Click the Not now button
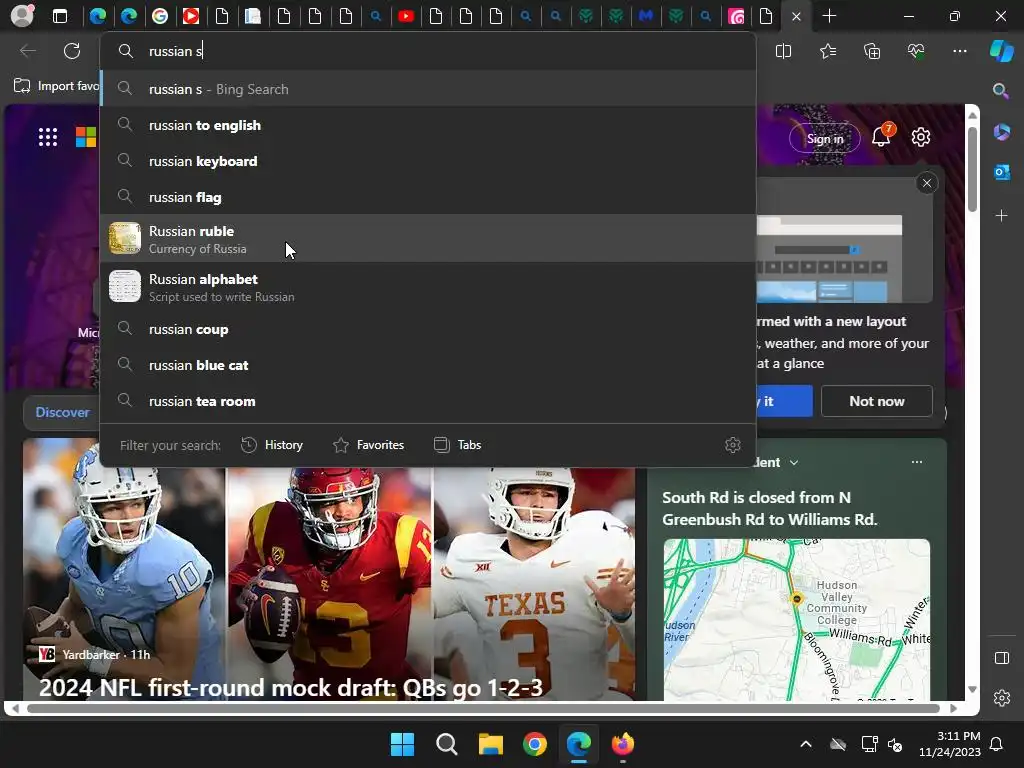1024x768 pixels. [x=876, y=401]
